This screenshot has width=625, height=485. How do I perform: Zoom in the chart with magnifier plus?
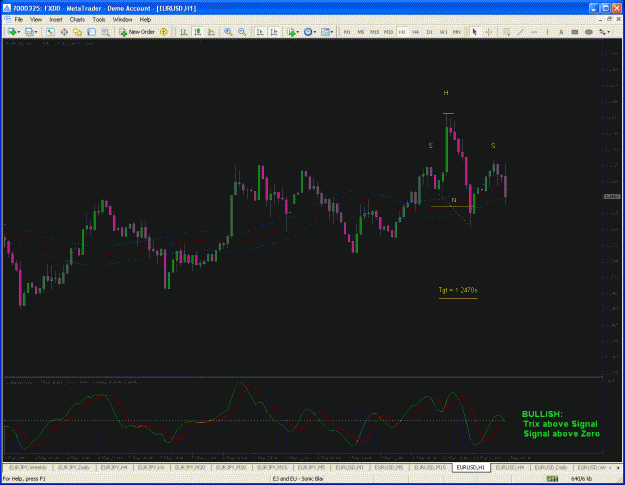tap(228, 32)
